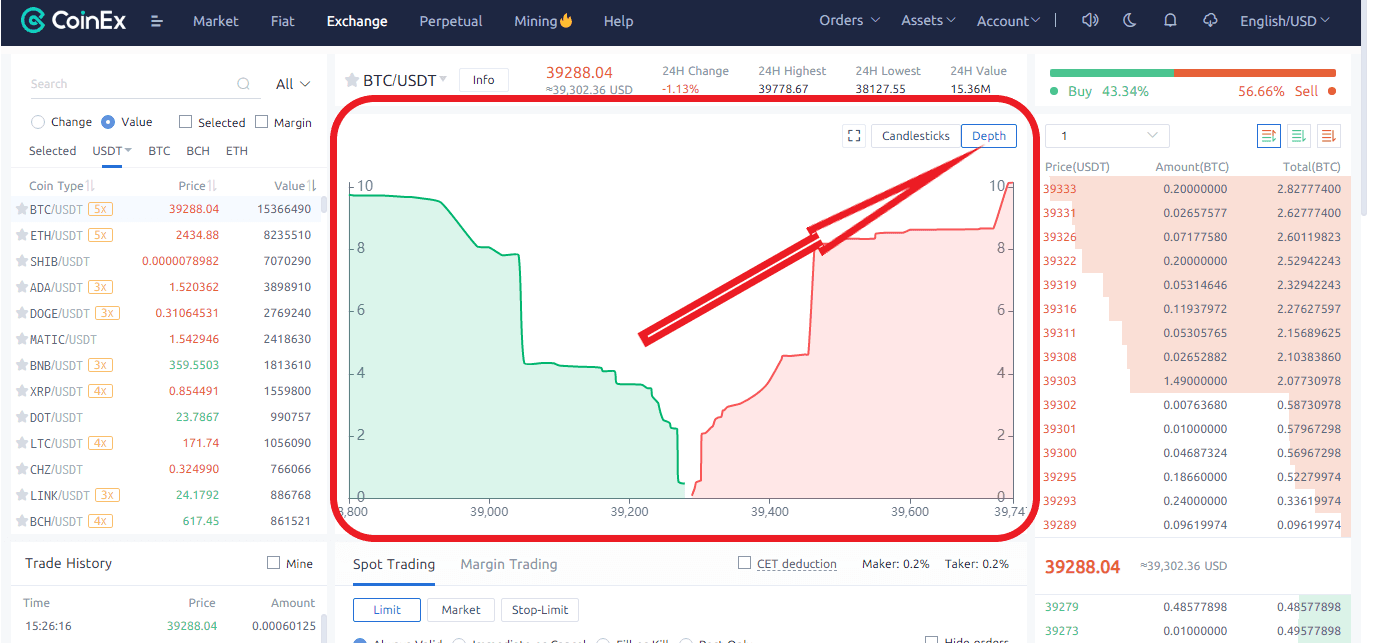Open the All filter dropdown

coord(293,84)
